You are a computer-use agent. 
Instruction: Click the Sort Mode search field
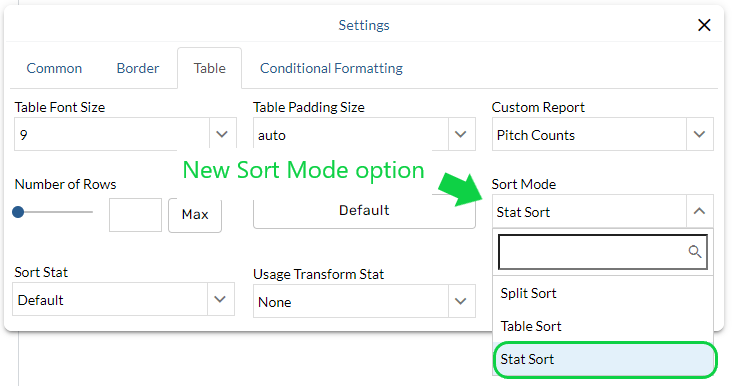coord(603,252)
